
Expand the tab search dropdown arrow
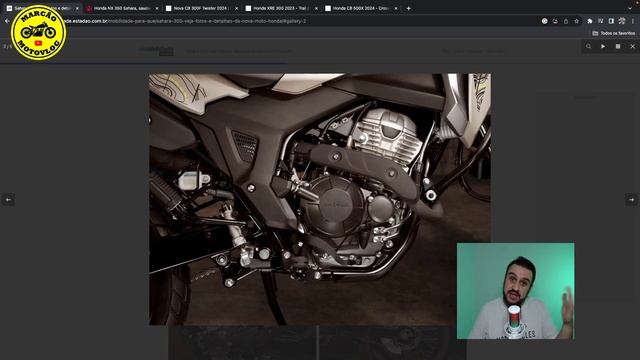(630, 8)
